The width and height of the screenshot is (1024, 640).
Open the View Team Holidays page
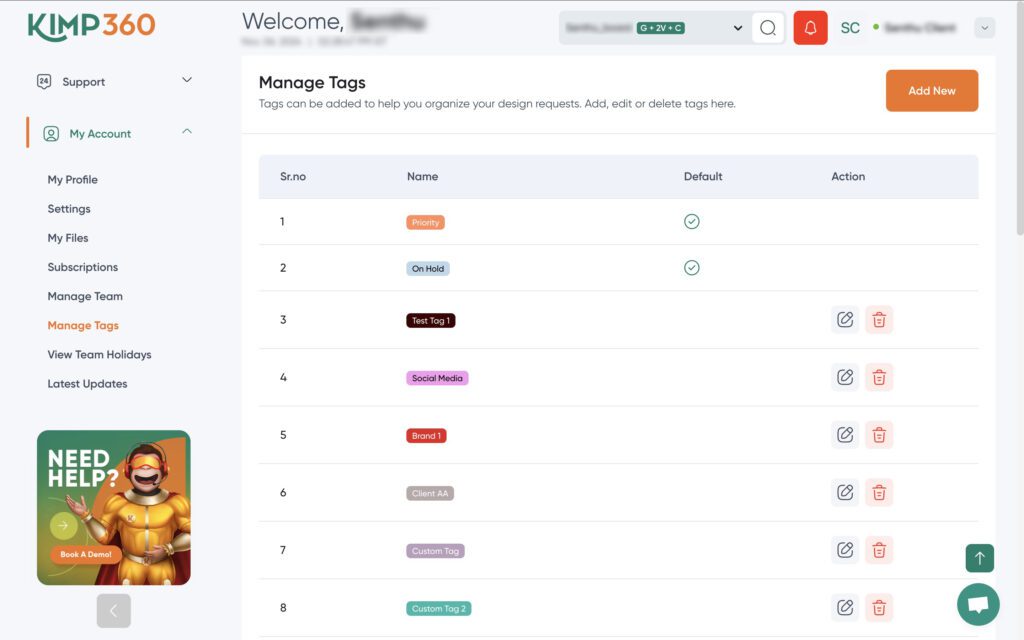click(x=99, y=355)
